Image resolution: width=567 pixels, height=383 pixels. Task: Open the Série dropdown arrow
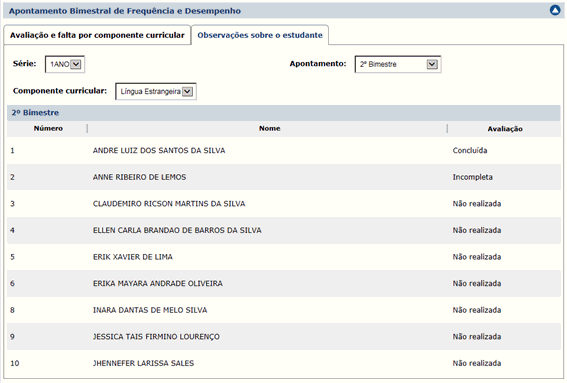point(76,64)
